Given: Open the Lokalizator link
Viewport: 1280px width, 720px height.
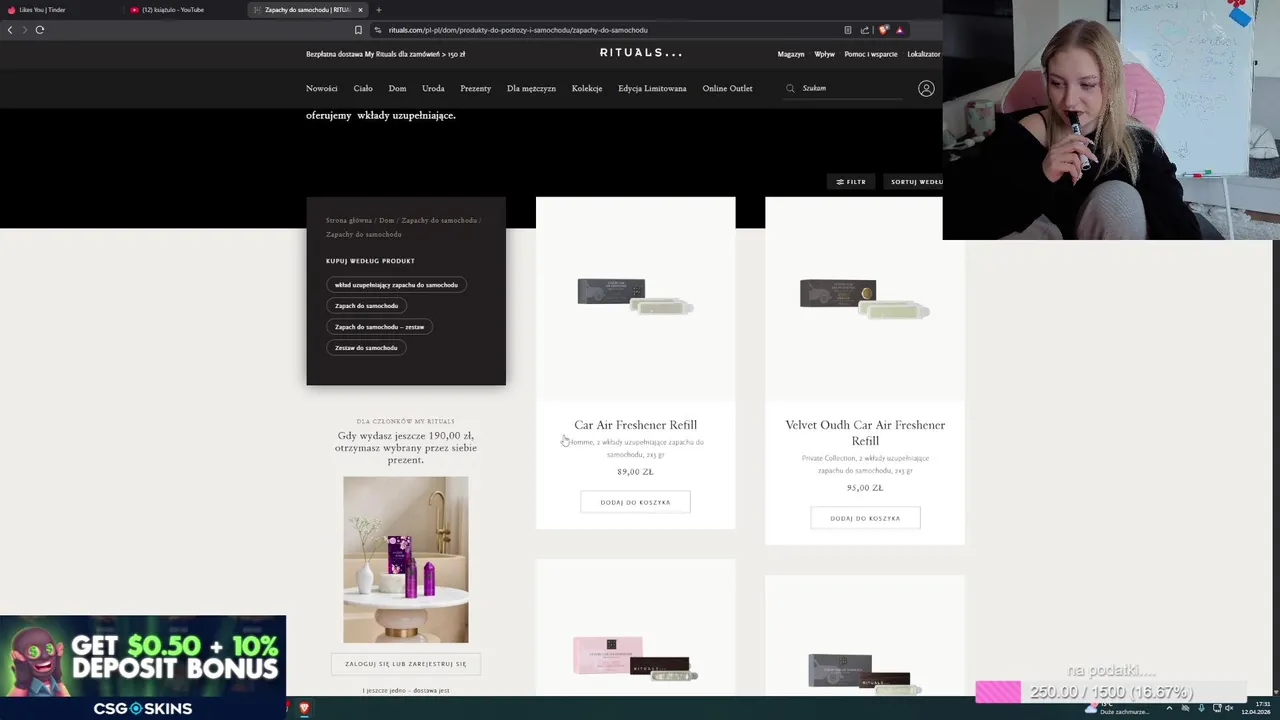Looking at the screenshot, I should coord(923,54).
